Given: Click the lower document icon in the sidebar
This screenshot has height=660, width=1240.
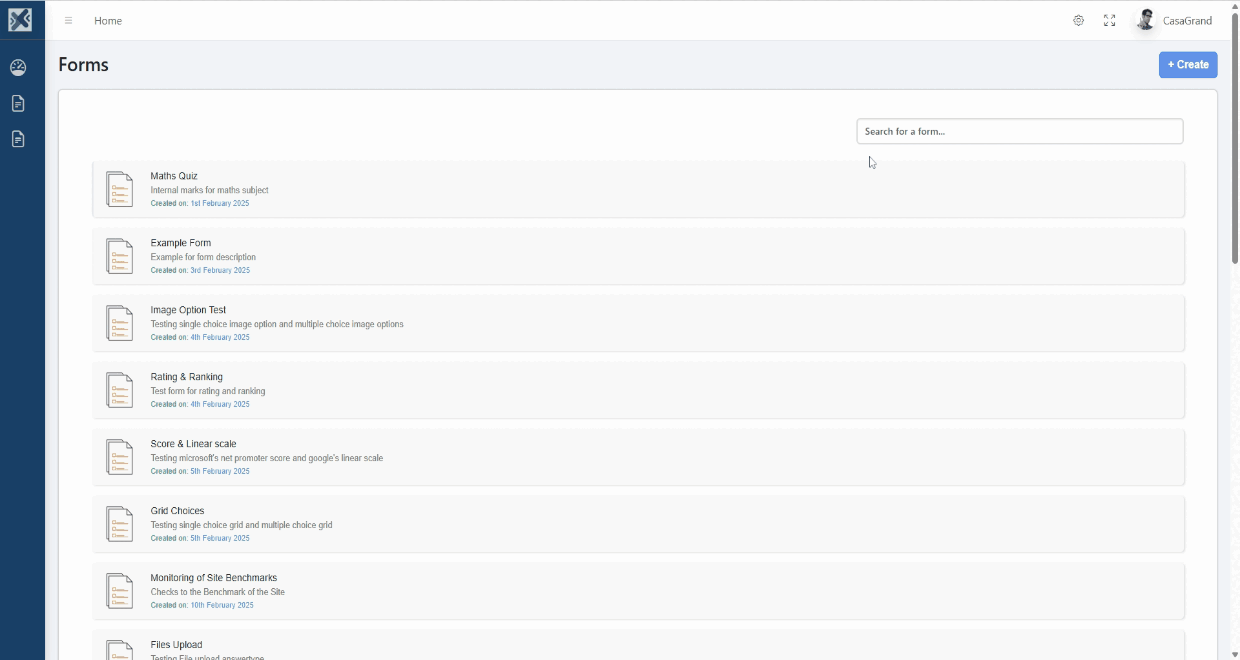Looking at the screenshot, I should pyautogui.click(x=18, y=139).
